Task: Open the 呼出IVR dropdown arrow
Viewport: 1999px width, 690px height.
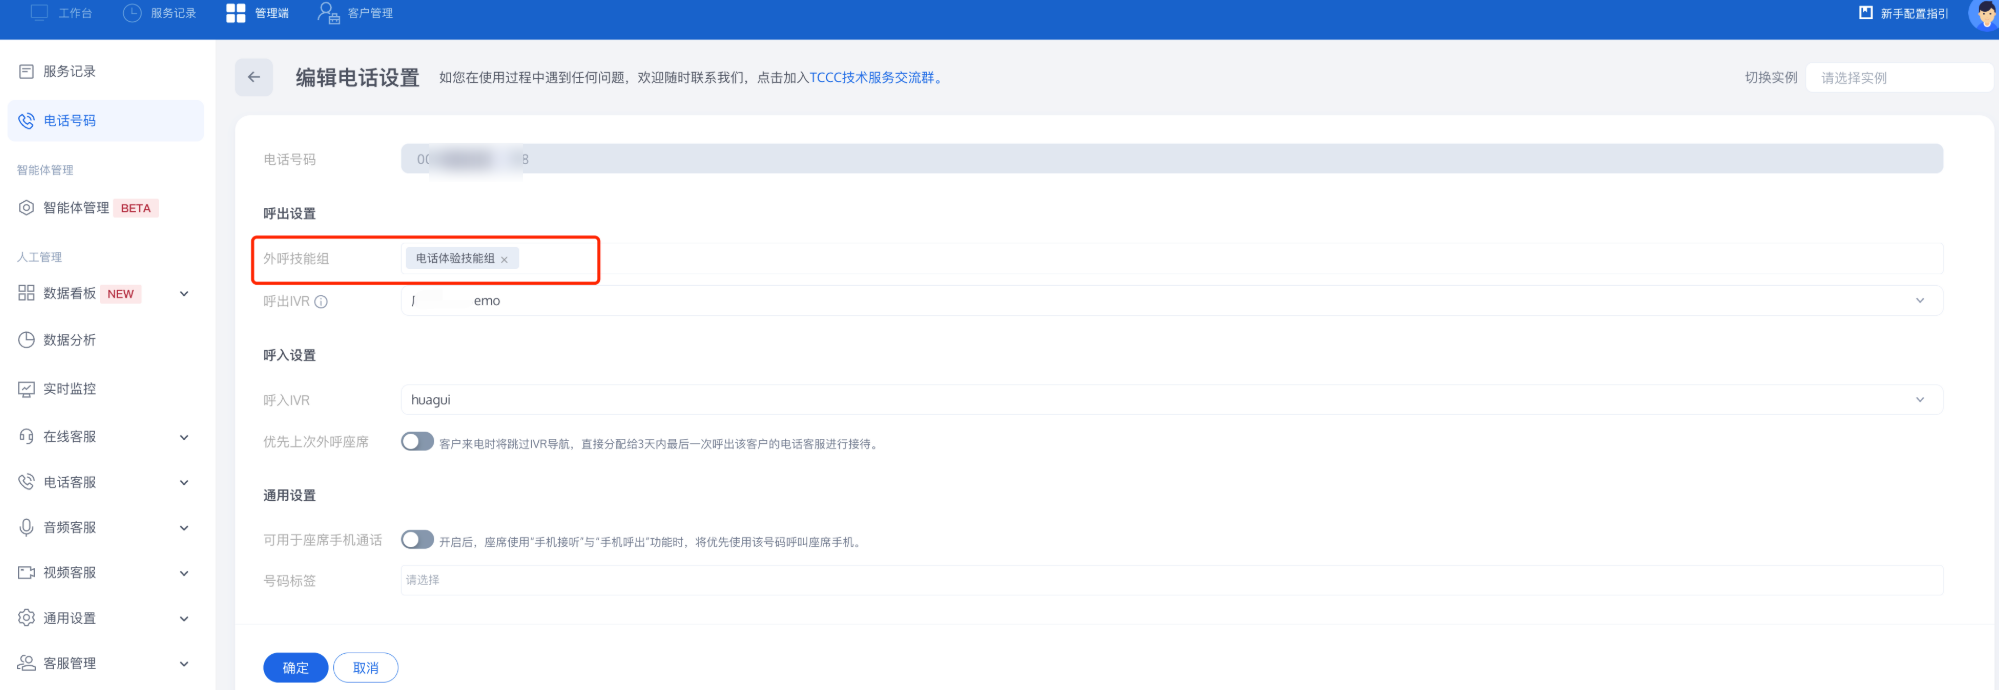Action: [1920, 301]
